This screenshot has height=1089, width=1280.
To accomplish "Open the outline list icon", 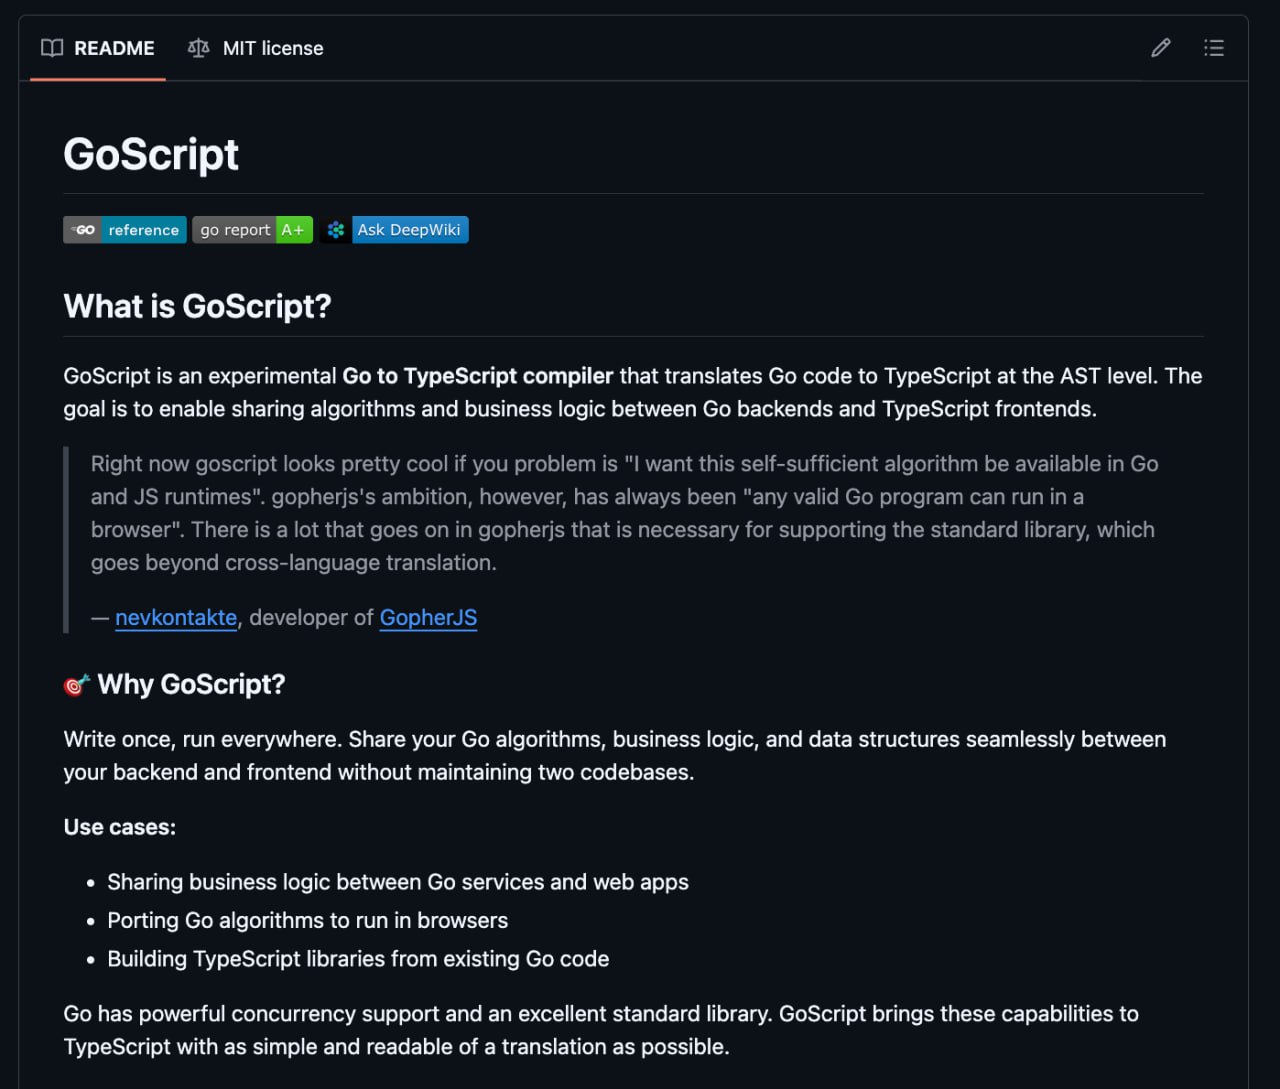I will [1213, 48].
